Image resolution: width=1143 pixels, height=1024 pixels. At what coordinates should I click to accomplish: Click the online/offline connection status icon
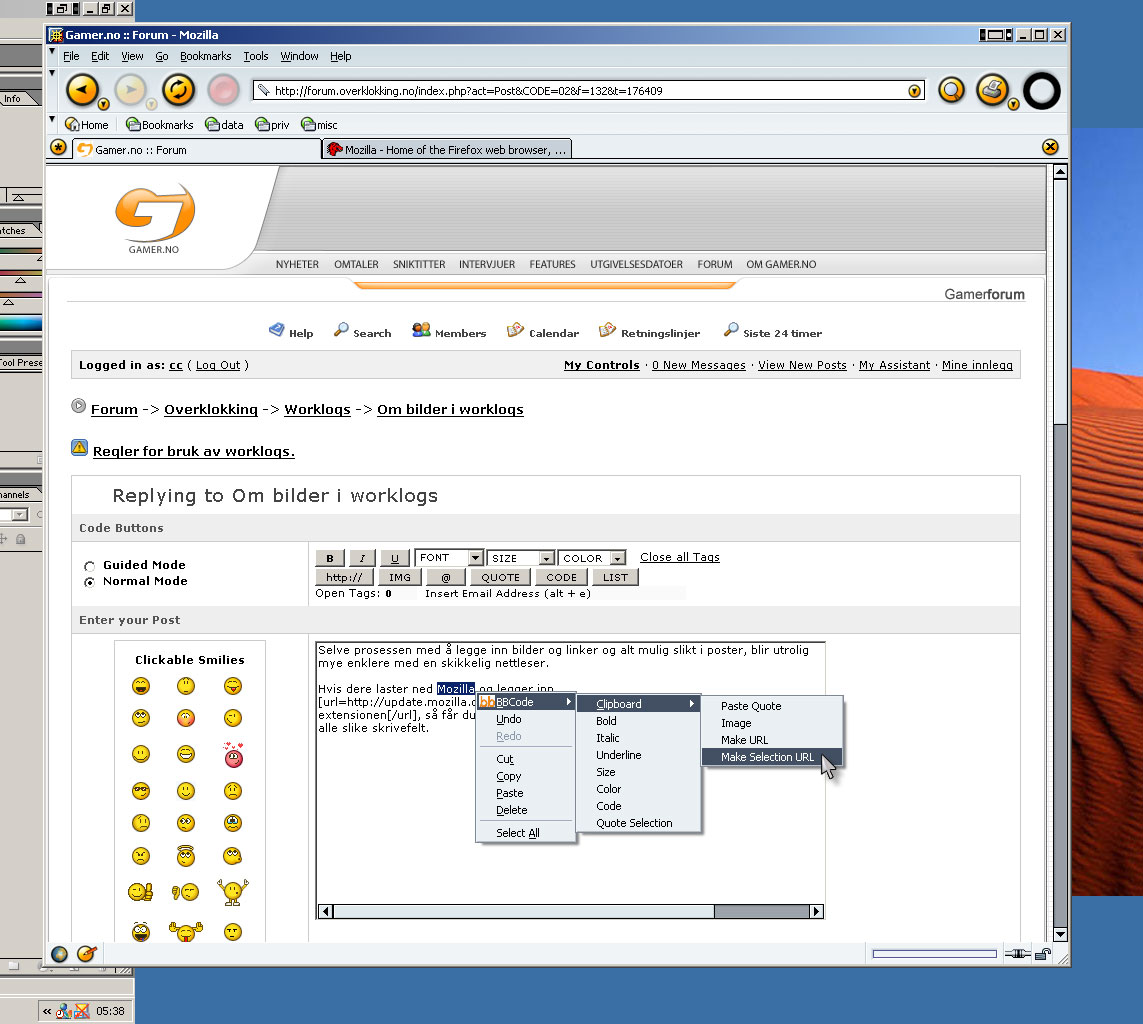tap(1017, 953)
